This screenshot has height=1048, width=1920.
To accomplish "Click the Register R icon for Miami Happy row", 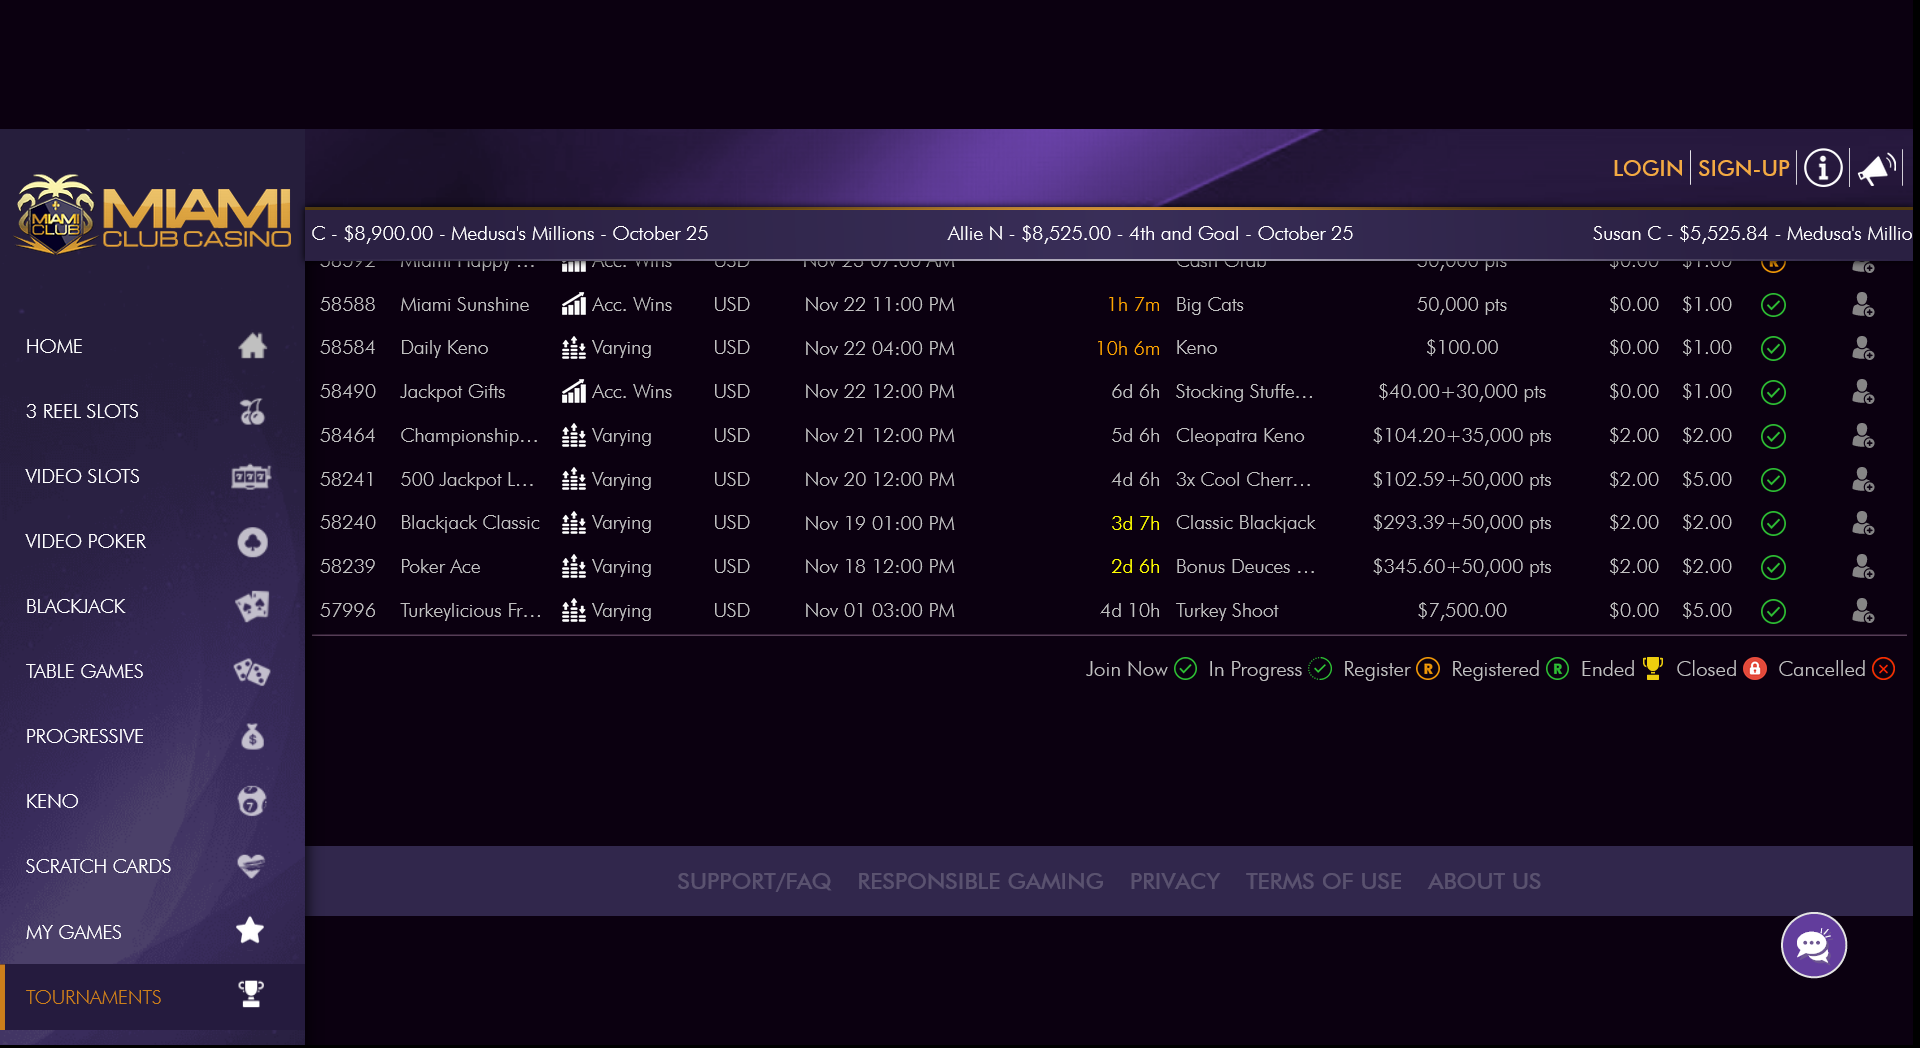I will 1774,262.
